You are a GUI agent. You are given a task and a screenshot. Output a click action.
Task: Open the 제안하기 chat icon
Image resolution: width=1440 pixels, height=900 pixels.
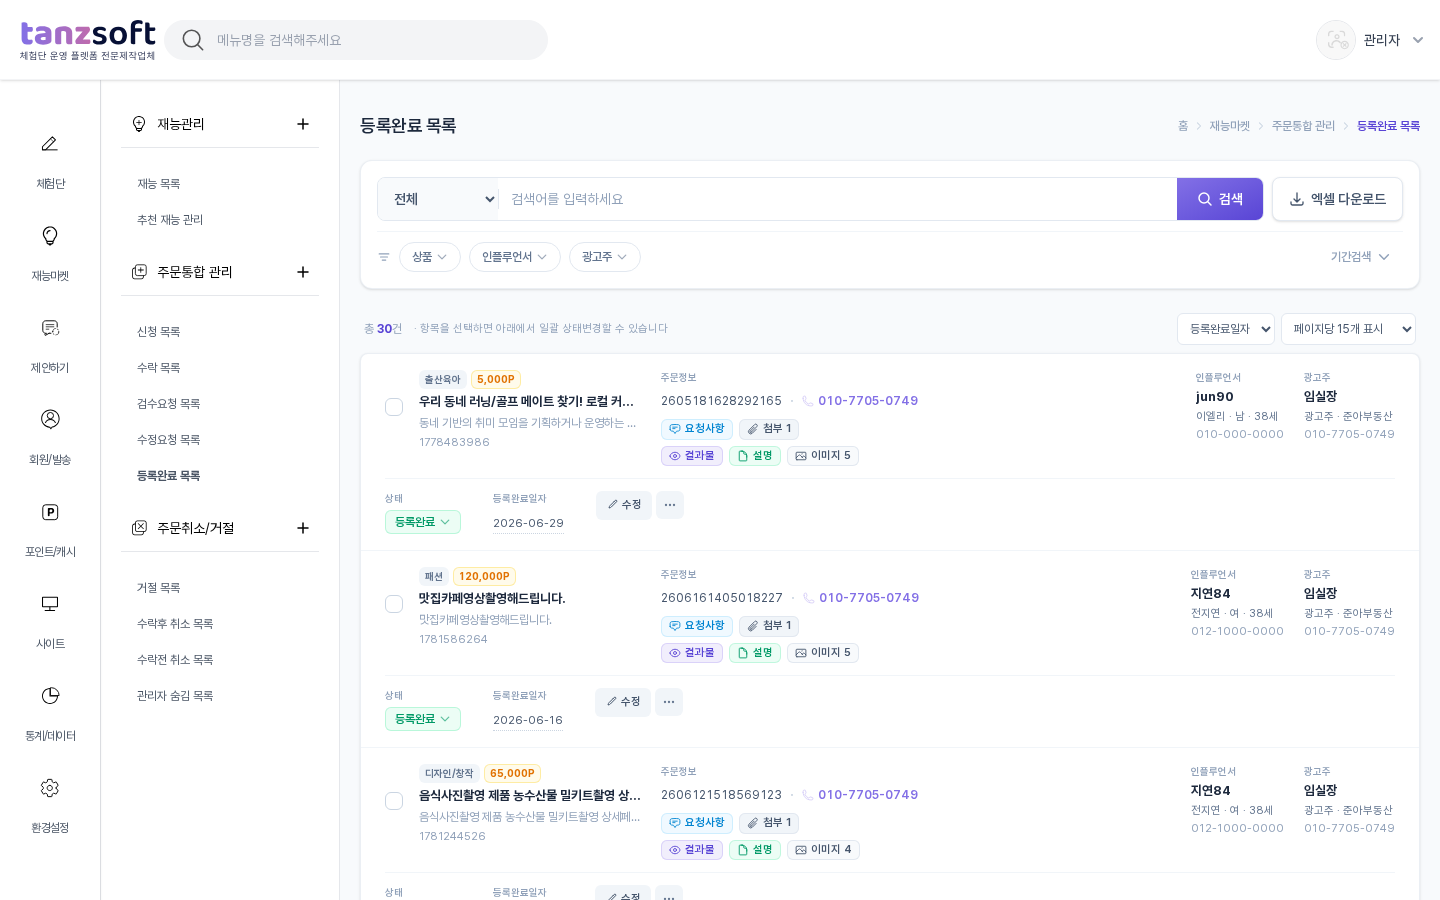50,328
